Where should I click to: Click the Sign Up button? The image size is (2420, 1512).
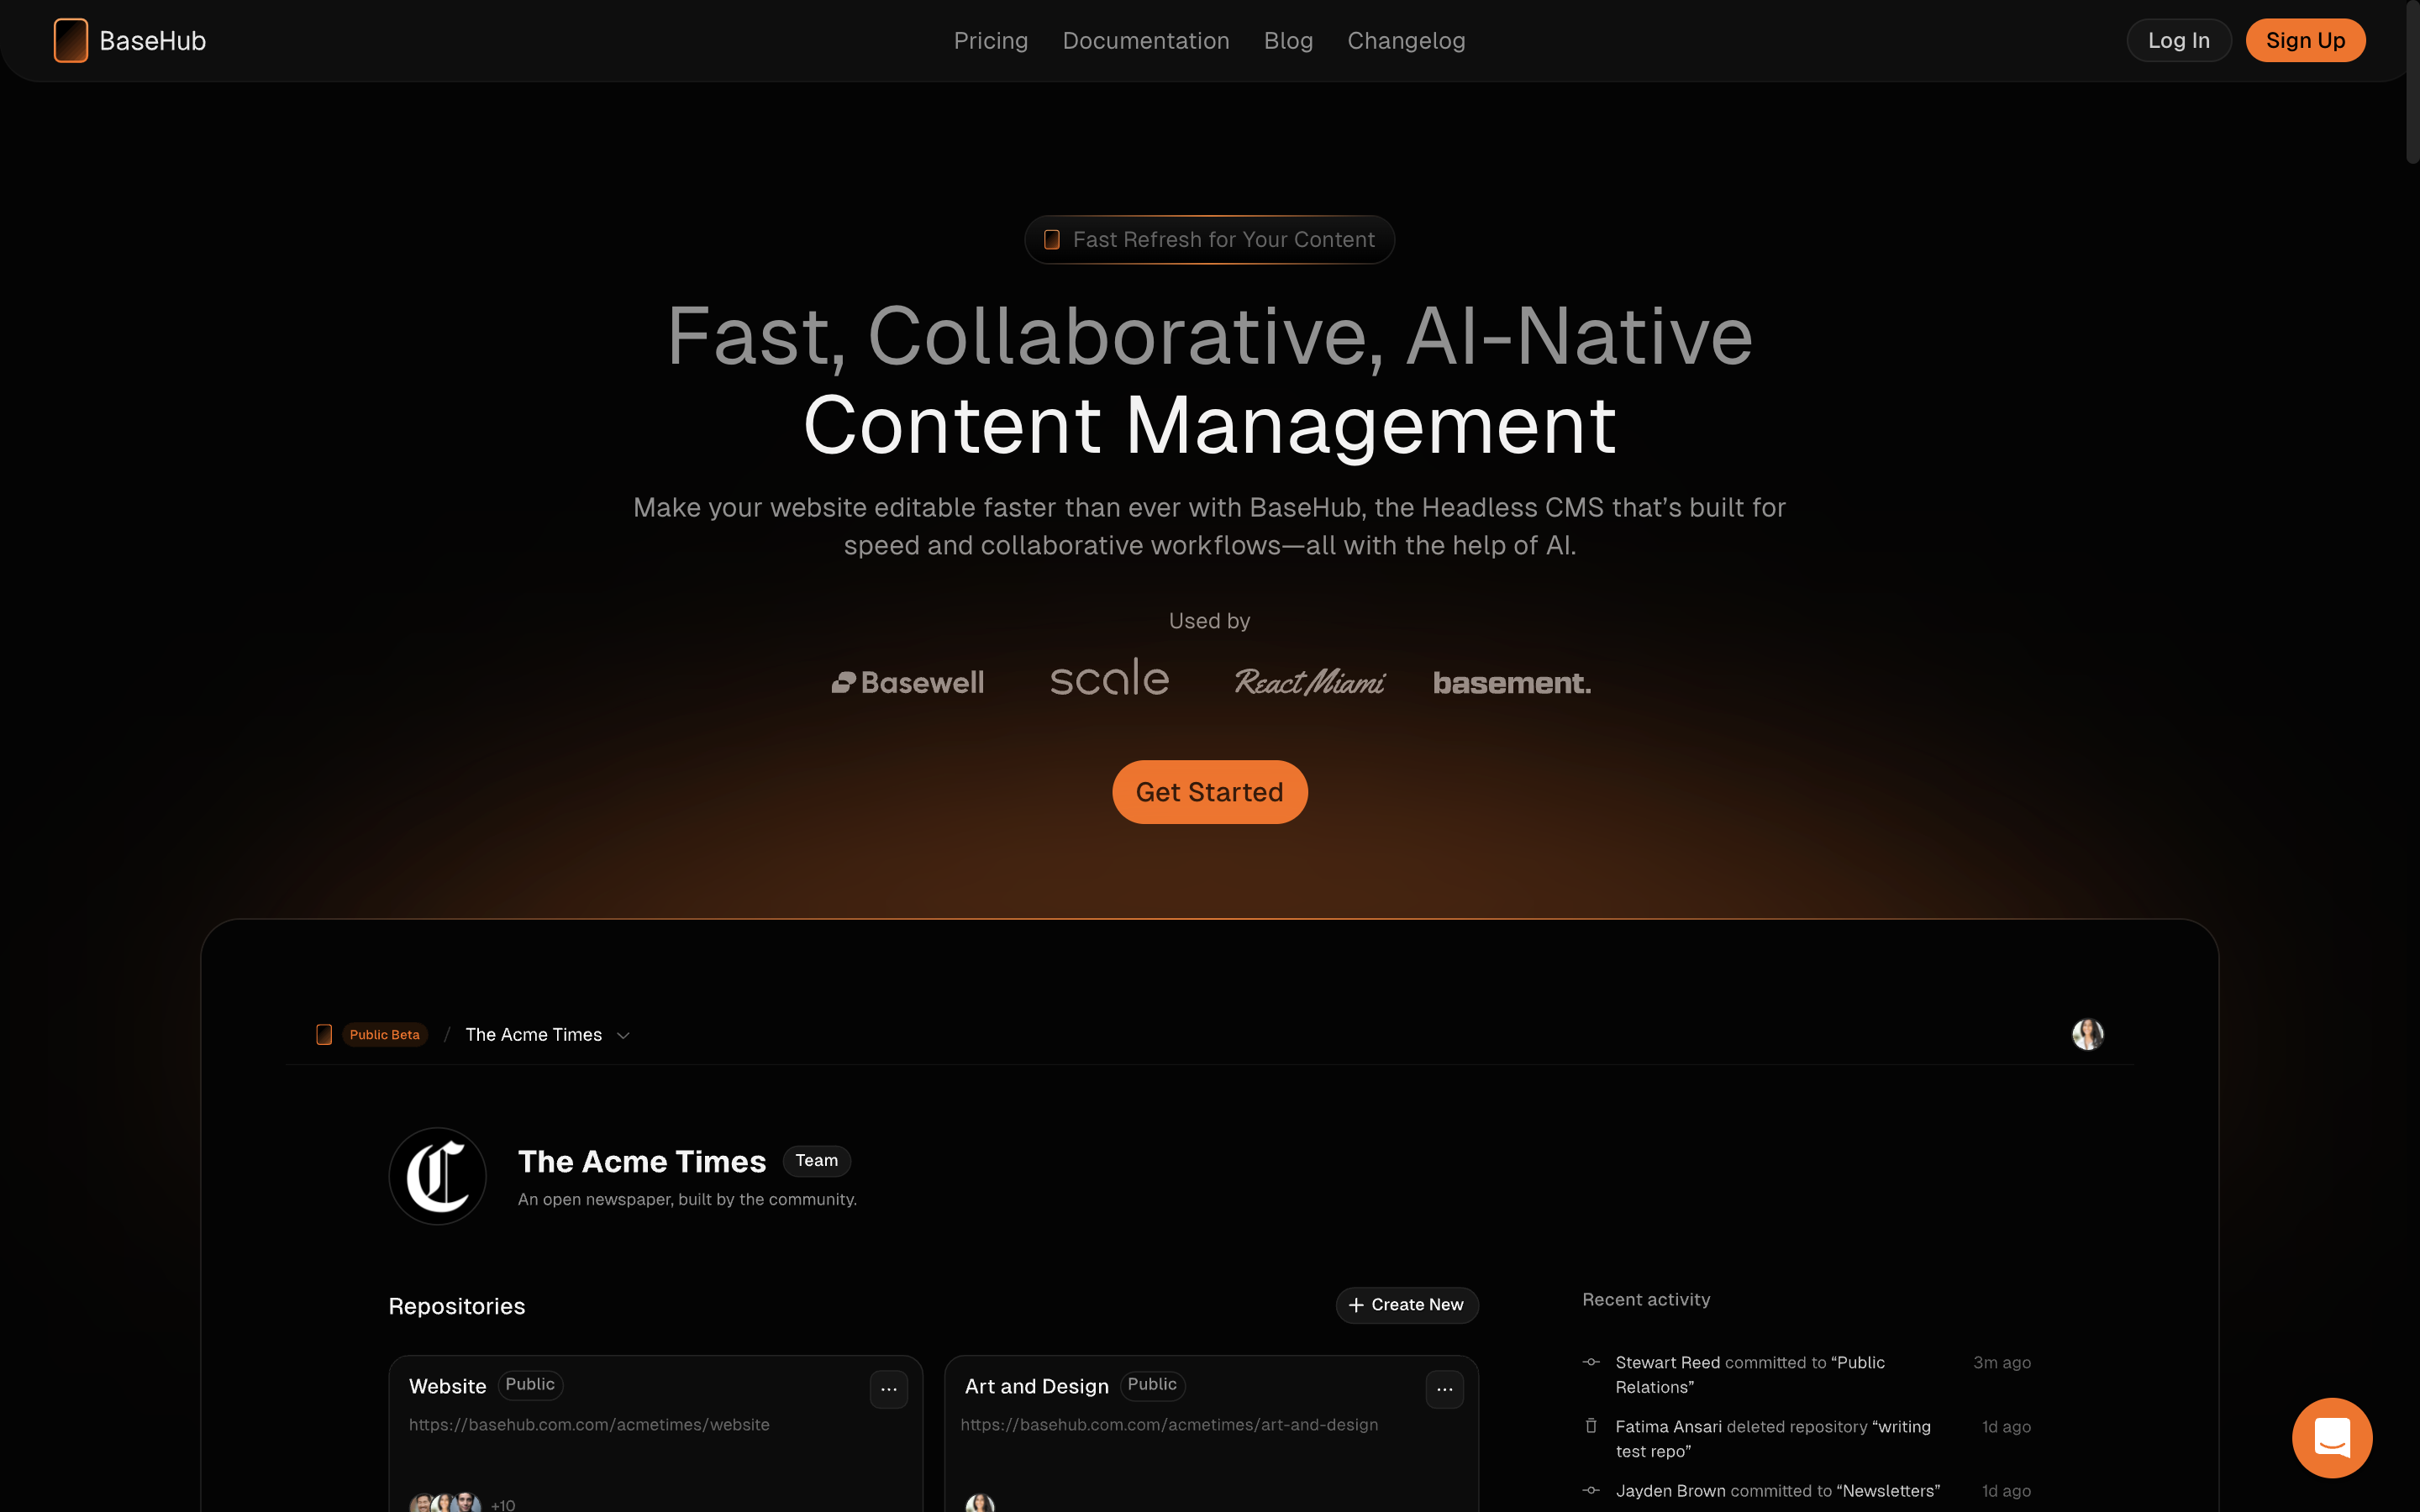(x=2303, y=40)
